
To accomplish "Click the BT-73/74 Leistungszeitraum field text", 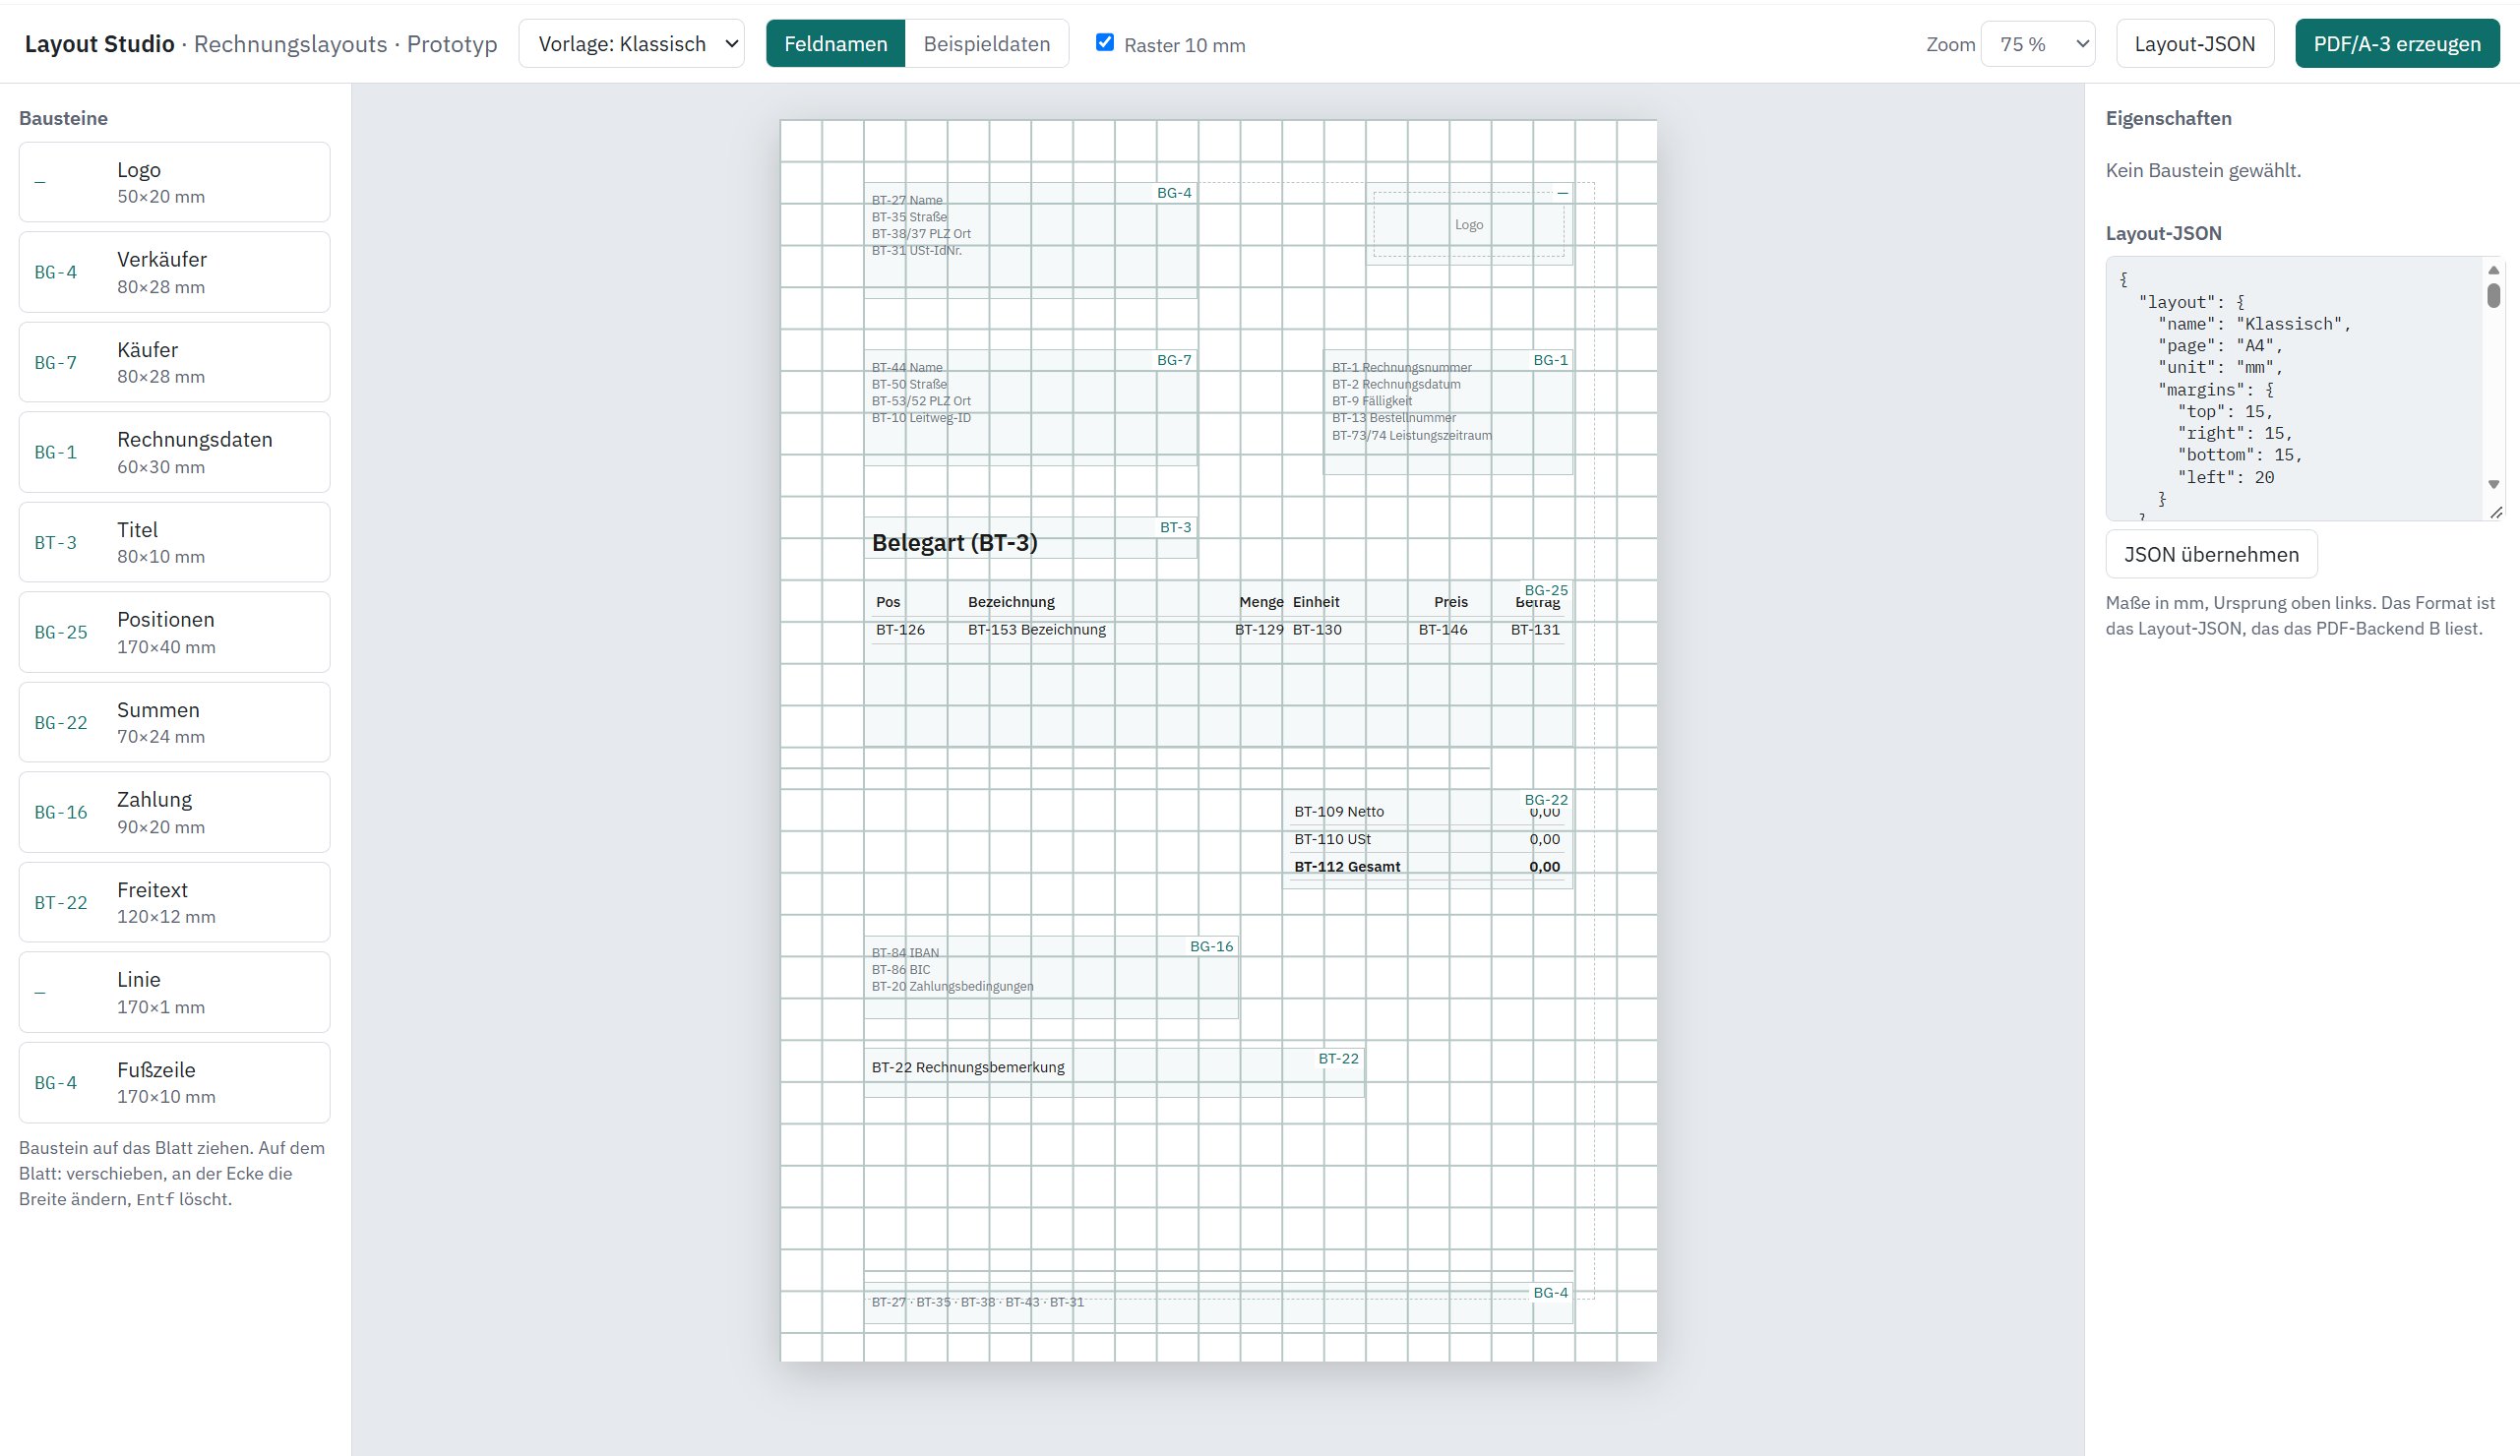I will [x=1411, y=436].
